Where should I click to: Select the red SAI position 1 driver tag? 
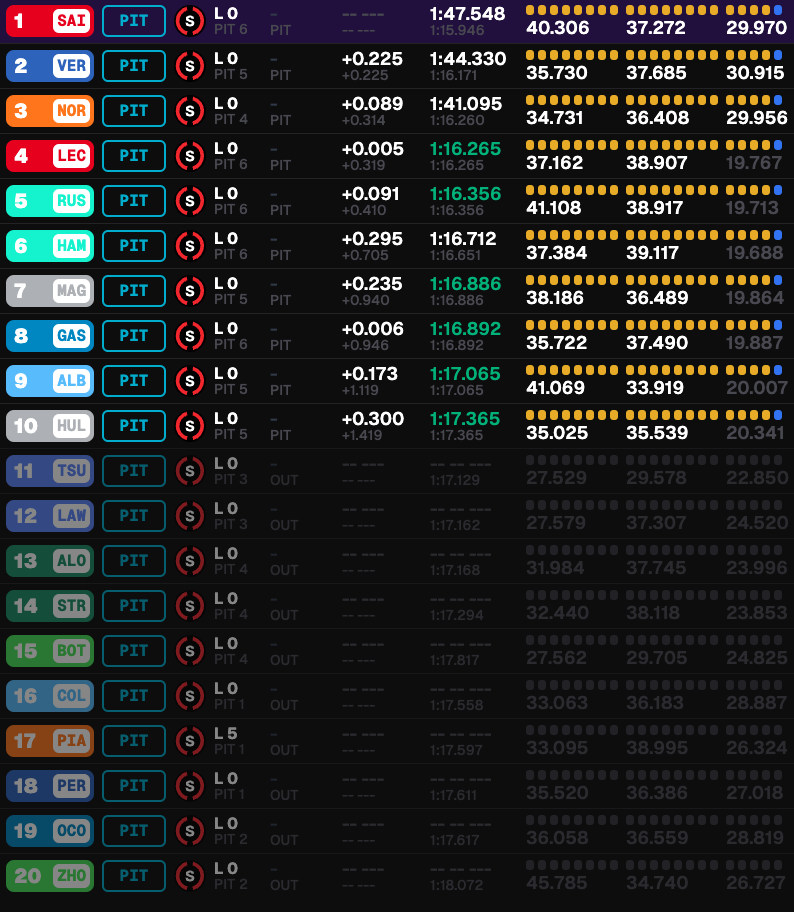point(50,21)
